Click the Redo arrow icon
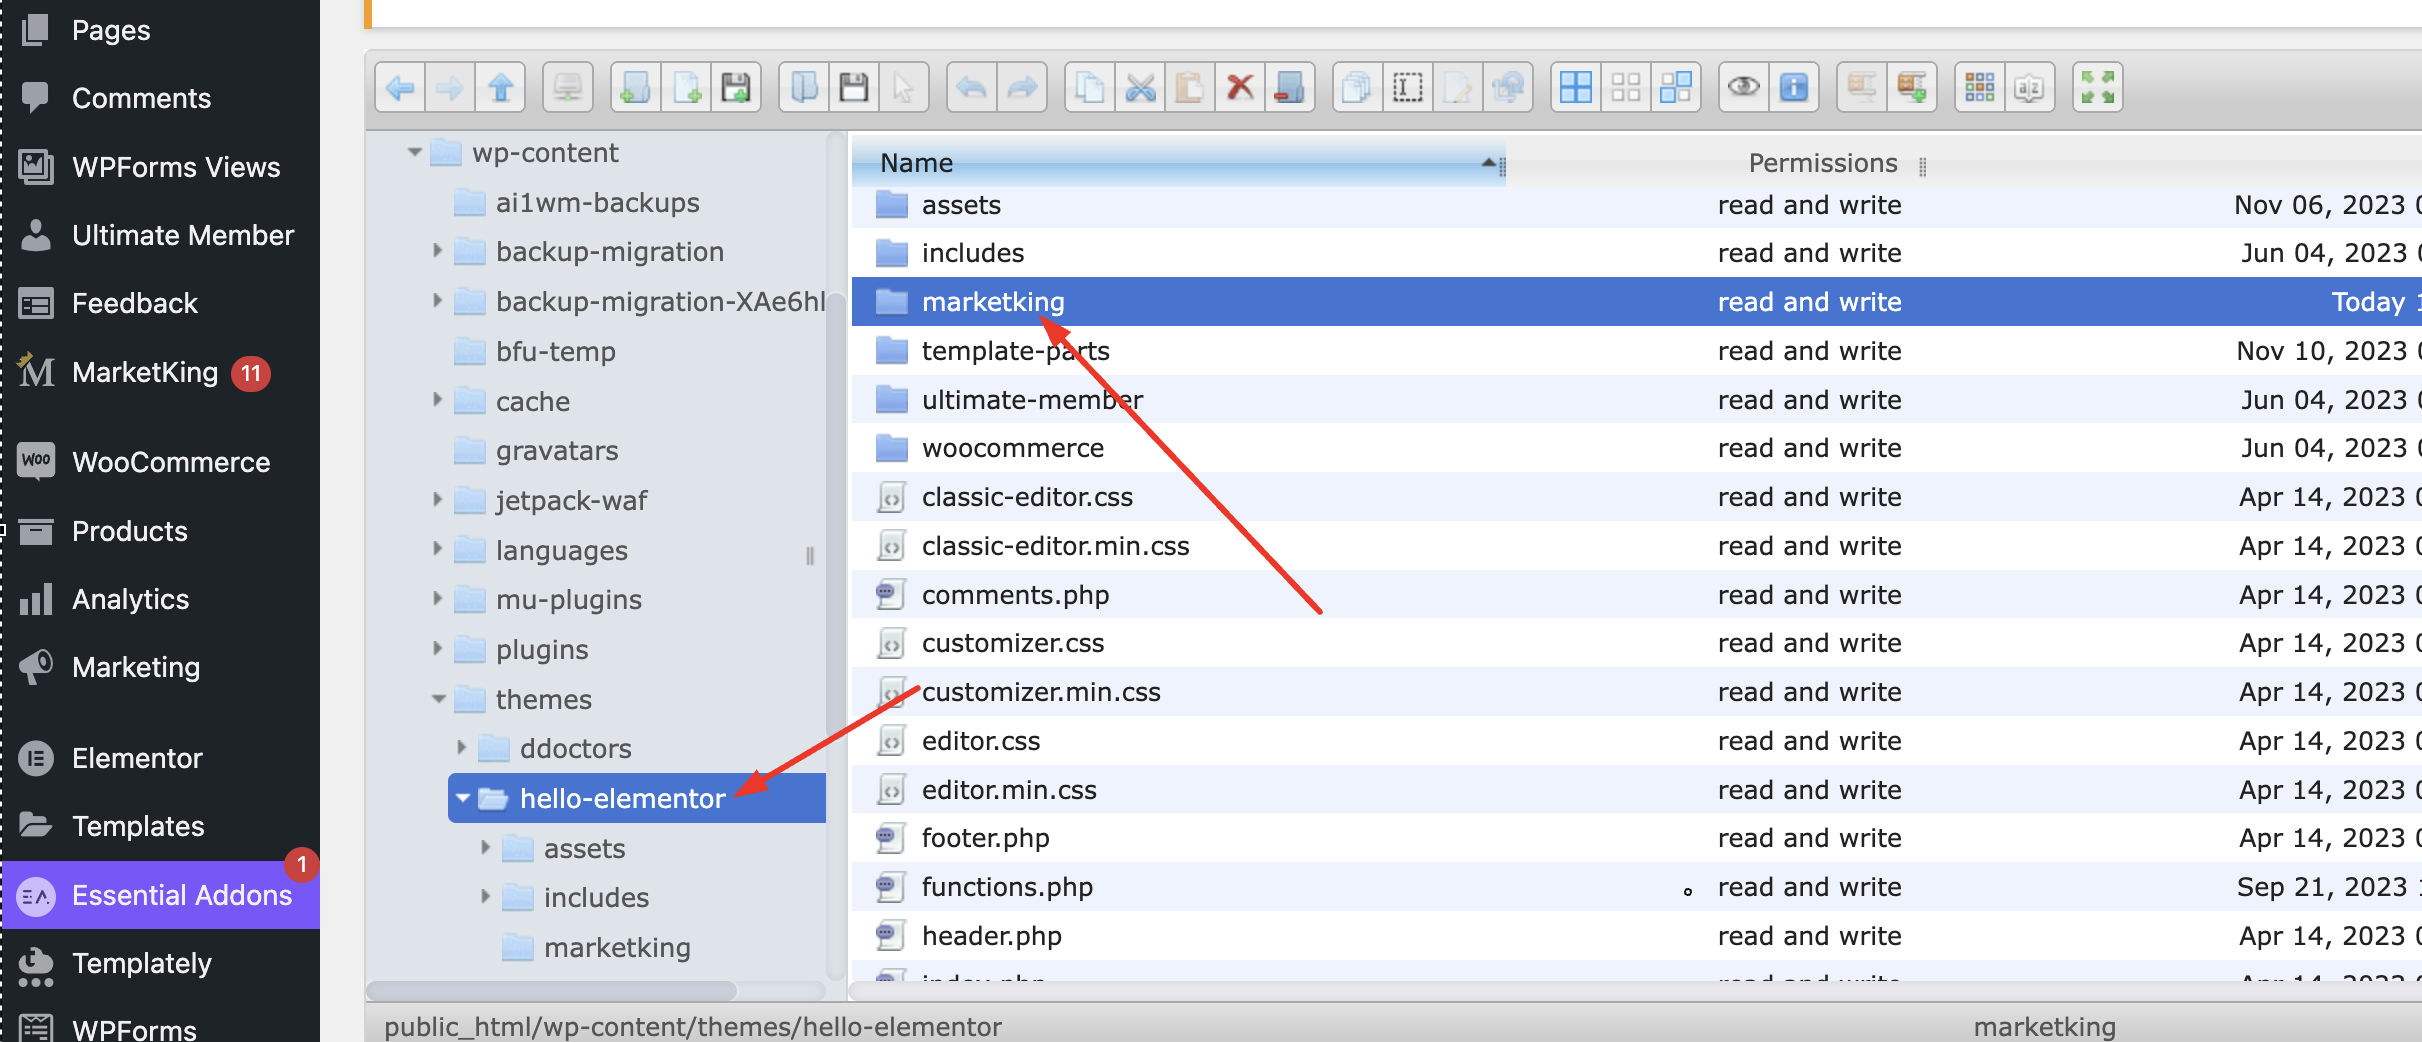This screenshot has width=2422, height=1042. coord(1022,88)
